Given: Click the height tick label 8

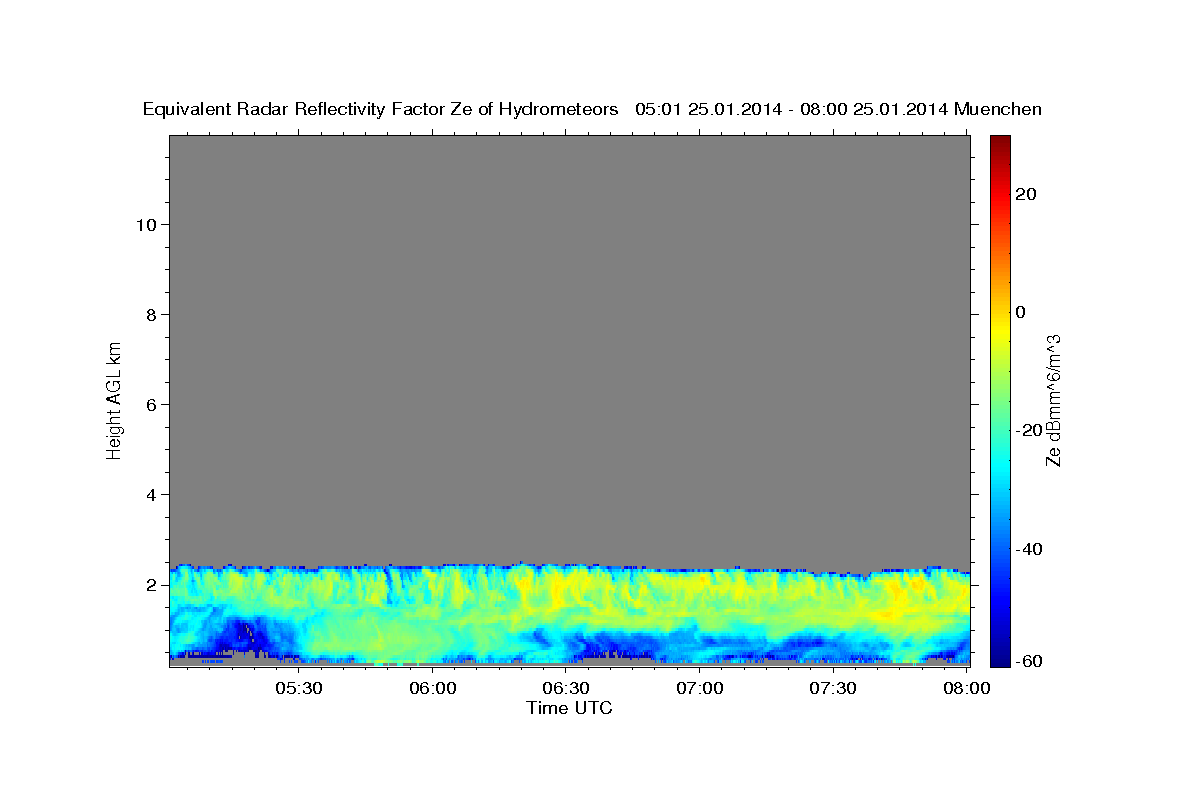Looking at the screenshot, I should point(151,314).
